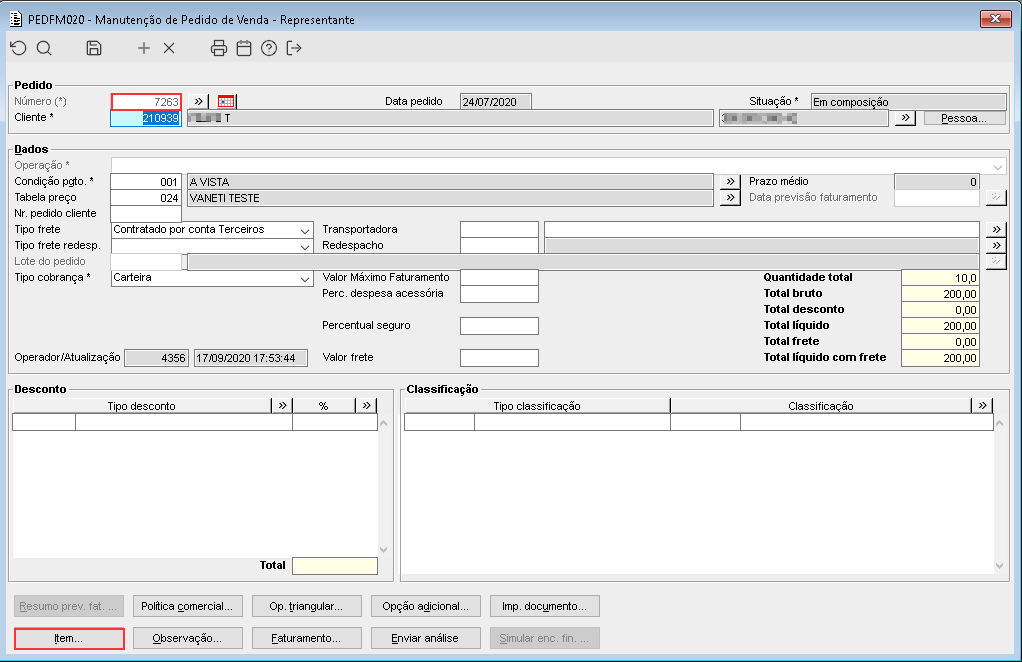1022x662 pixels.
Task: Click the Desconto grid scroll up arrow
Action: tap(383, 424)
